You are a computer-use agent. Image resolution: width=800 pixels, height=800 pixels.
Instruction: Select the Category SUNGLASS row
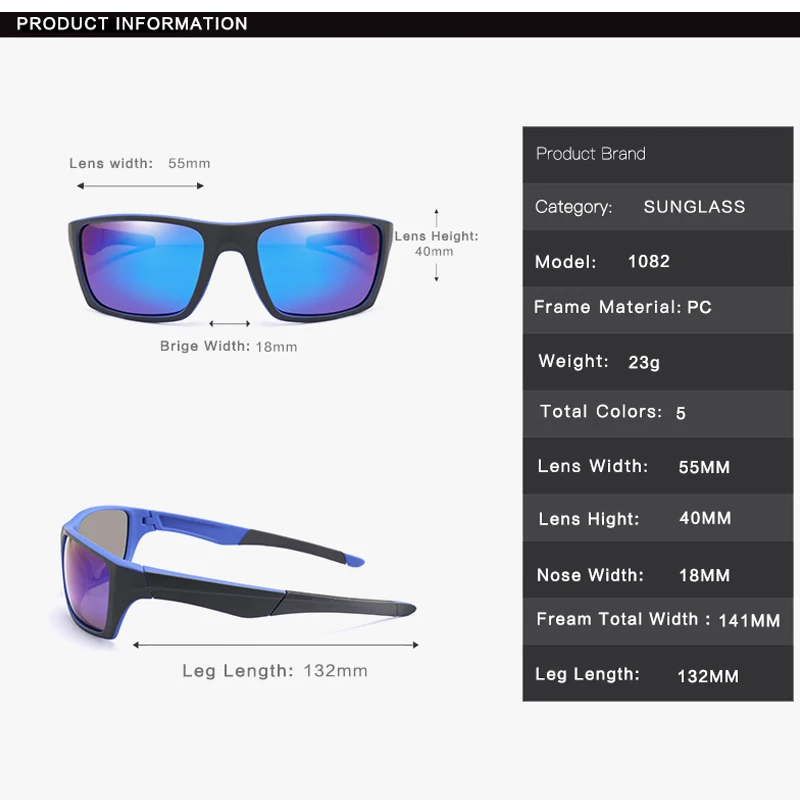[658, 207]
